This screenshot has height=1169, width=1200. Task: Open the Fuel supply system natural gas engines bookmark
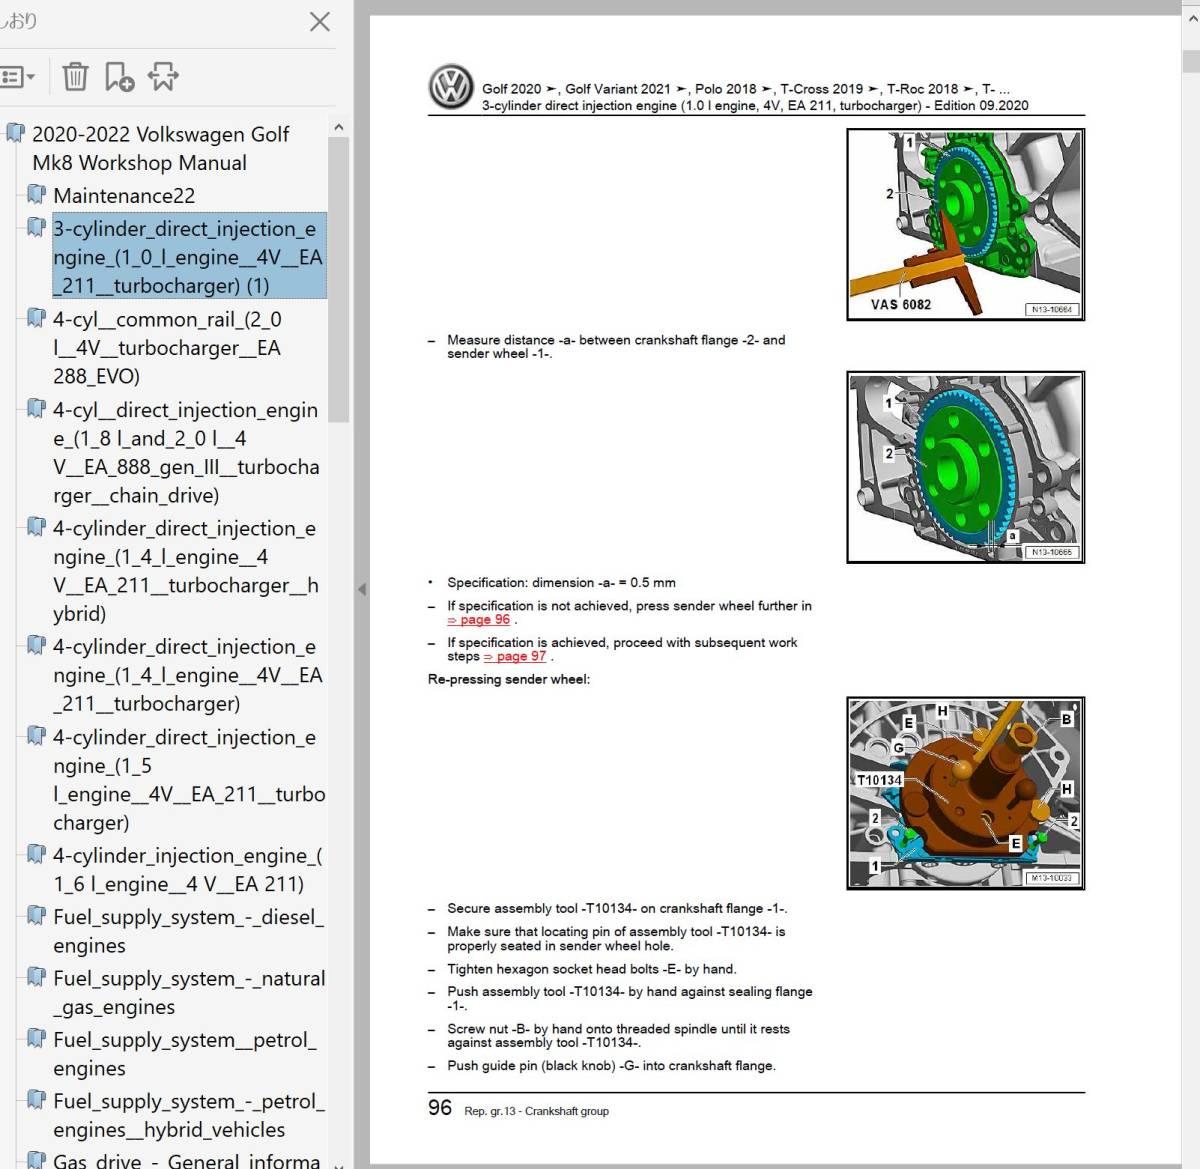point(189,993)
